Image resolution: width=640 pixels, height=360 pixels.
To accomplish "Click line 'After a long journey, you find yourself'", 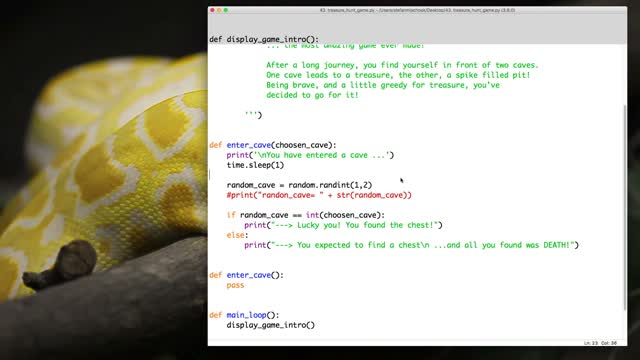I will click(x=402, y=65).
